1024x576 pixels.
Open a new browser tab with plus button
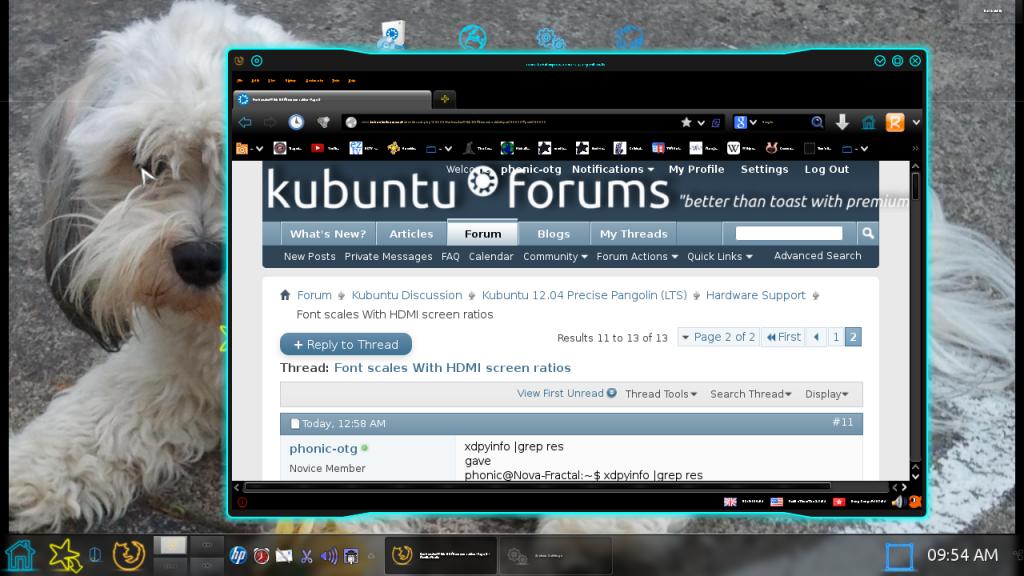445,98
